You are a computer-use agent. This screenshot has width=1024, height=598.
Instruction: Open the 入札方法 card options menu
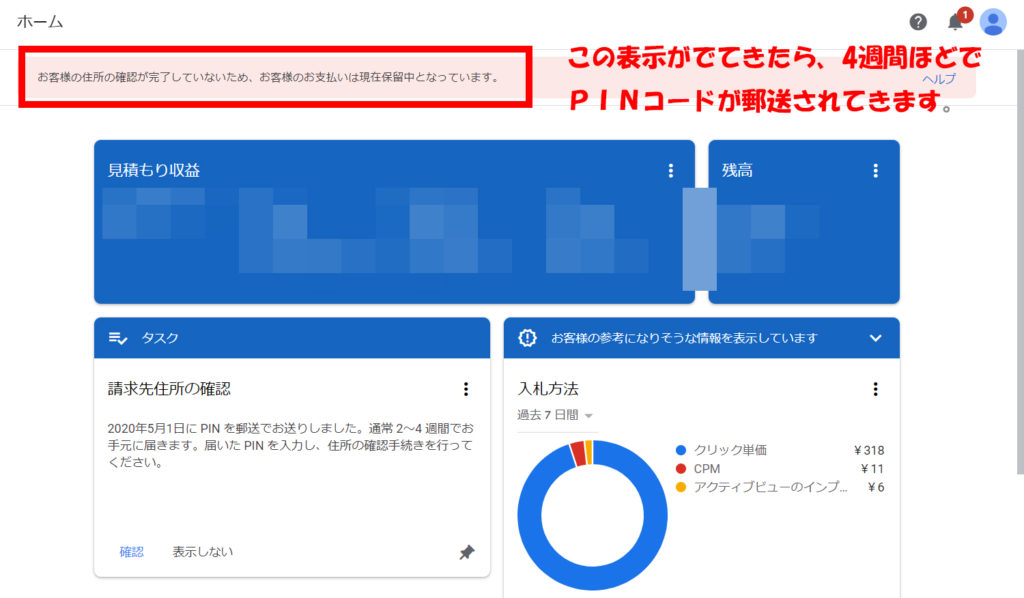pos(877,390)
